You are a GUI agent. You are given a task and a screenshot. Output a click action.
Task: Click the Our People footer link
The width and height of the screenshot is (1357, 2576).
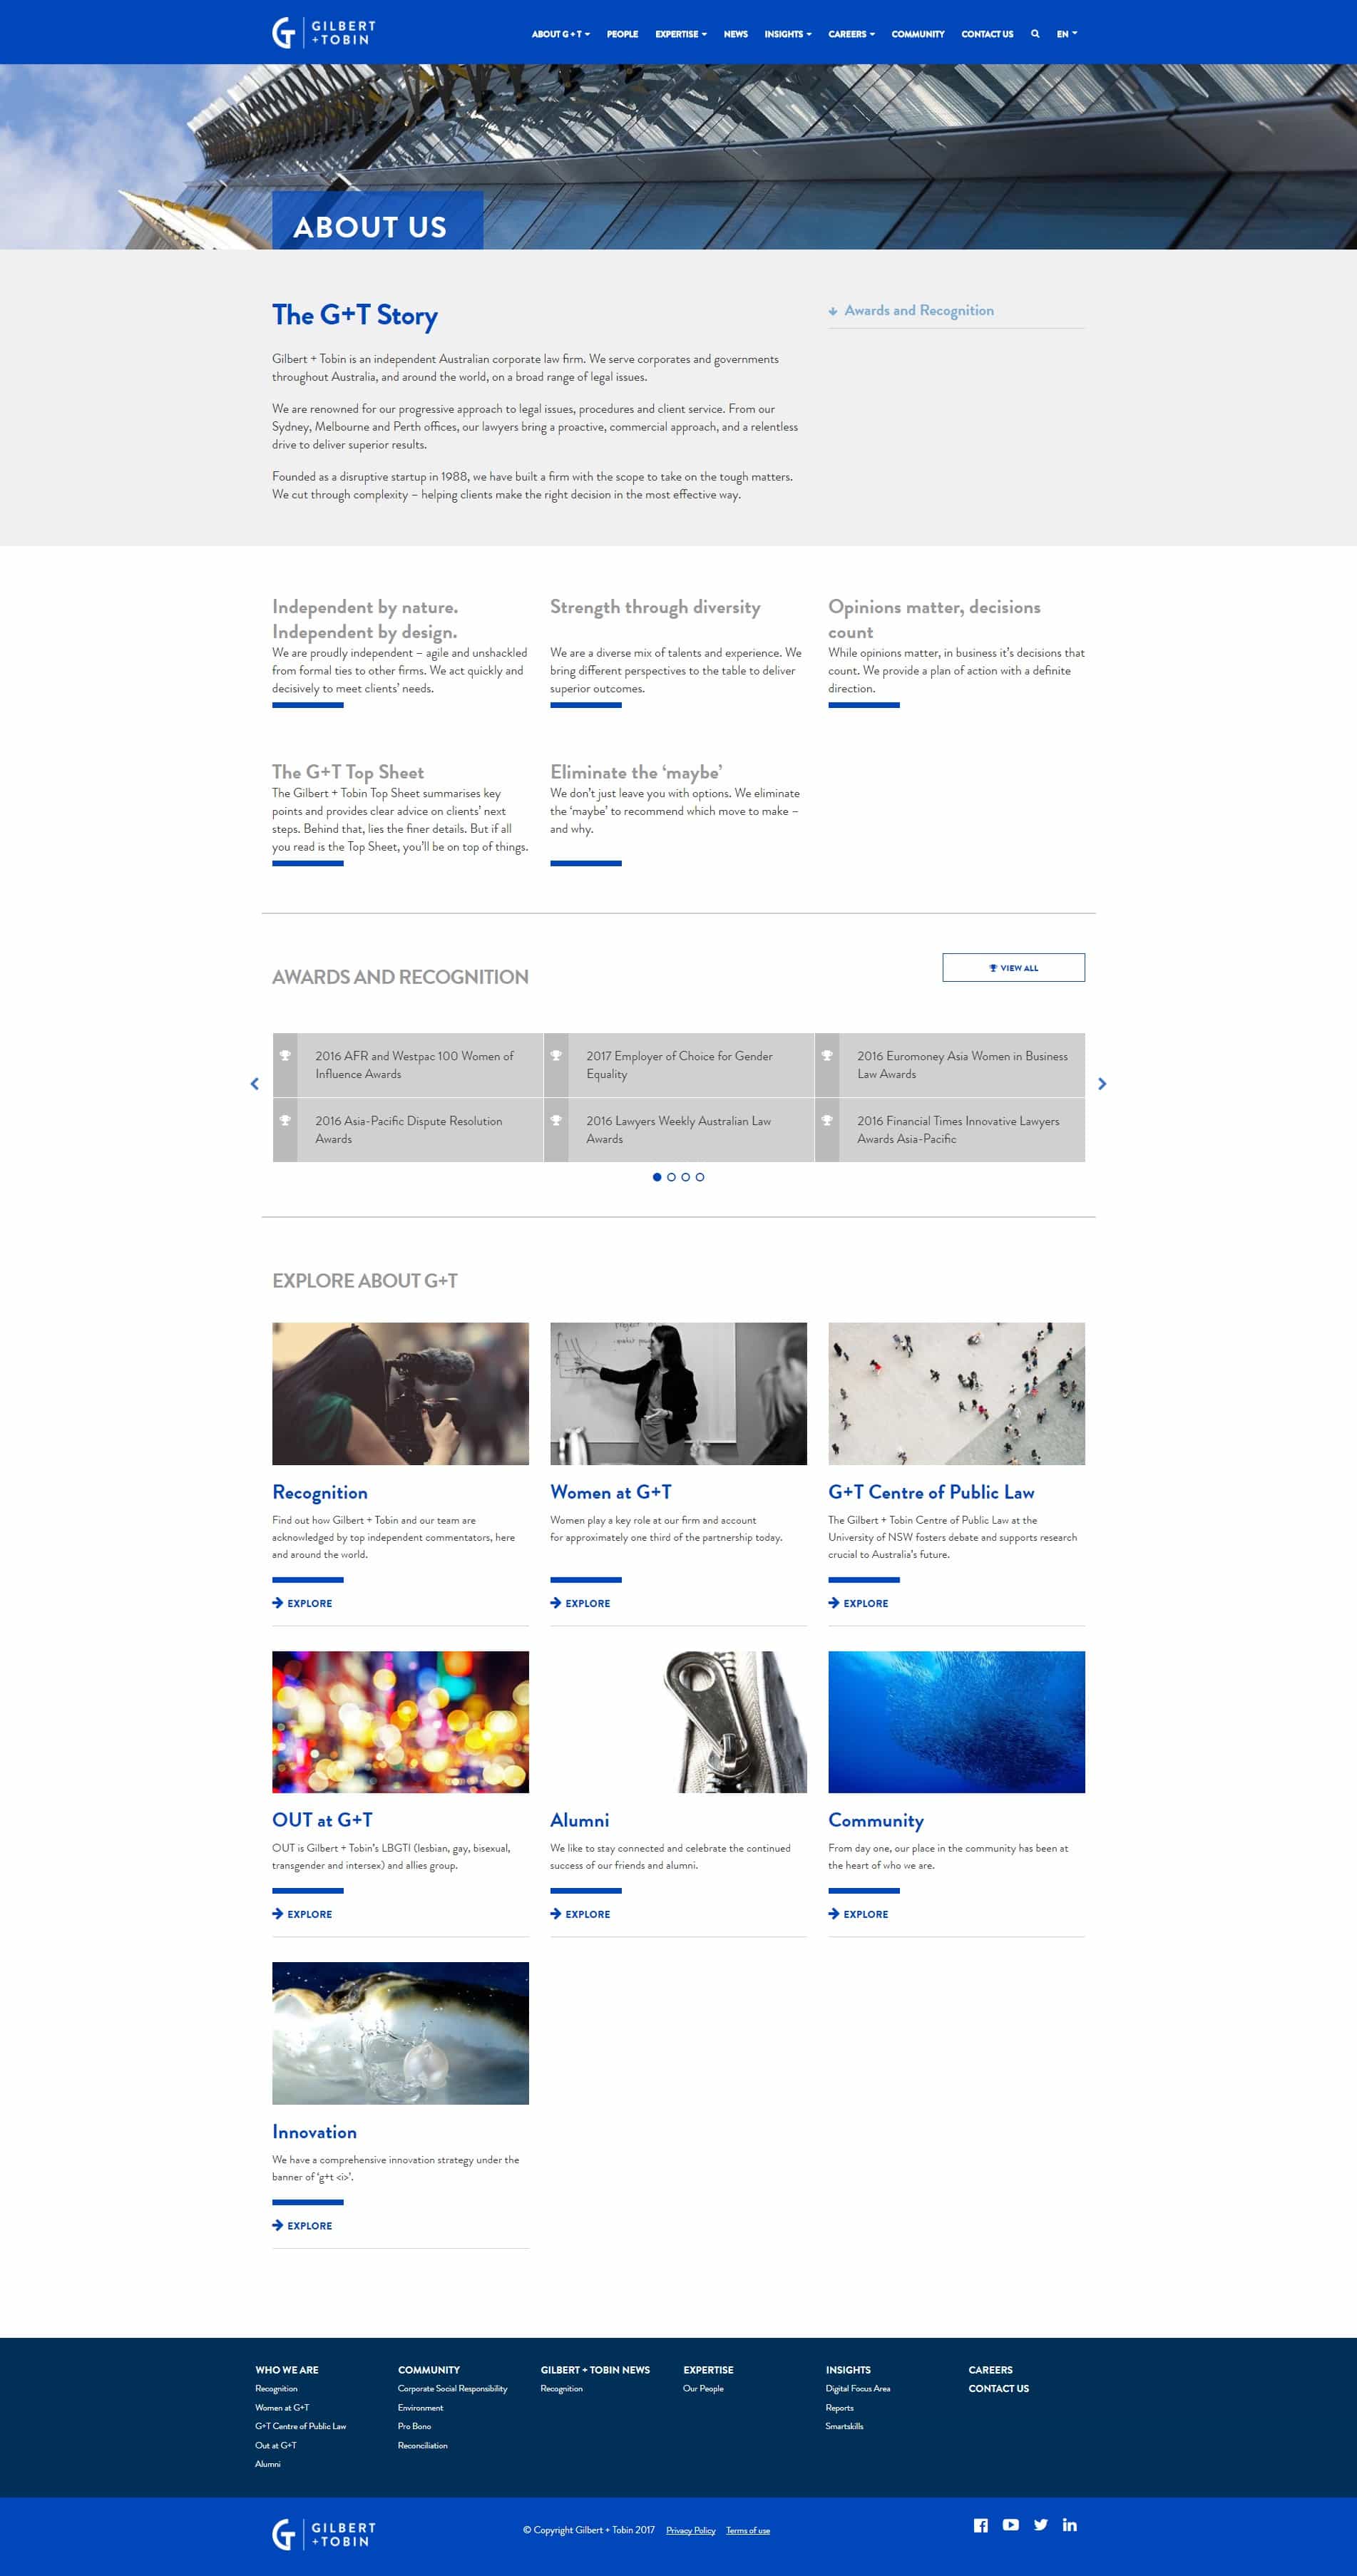coord(703,2389)
